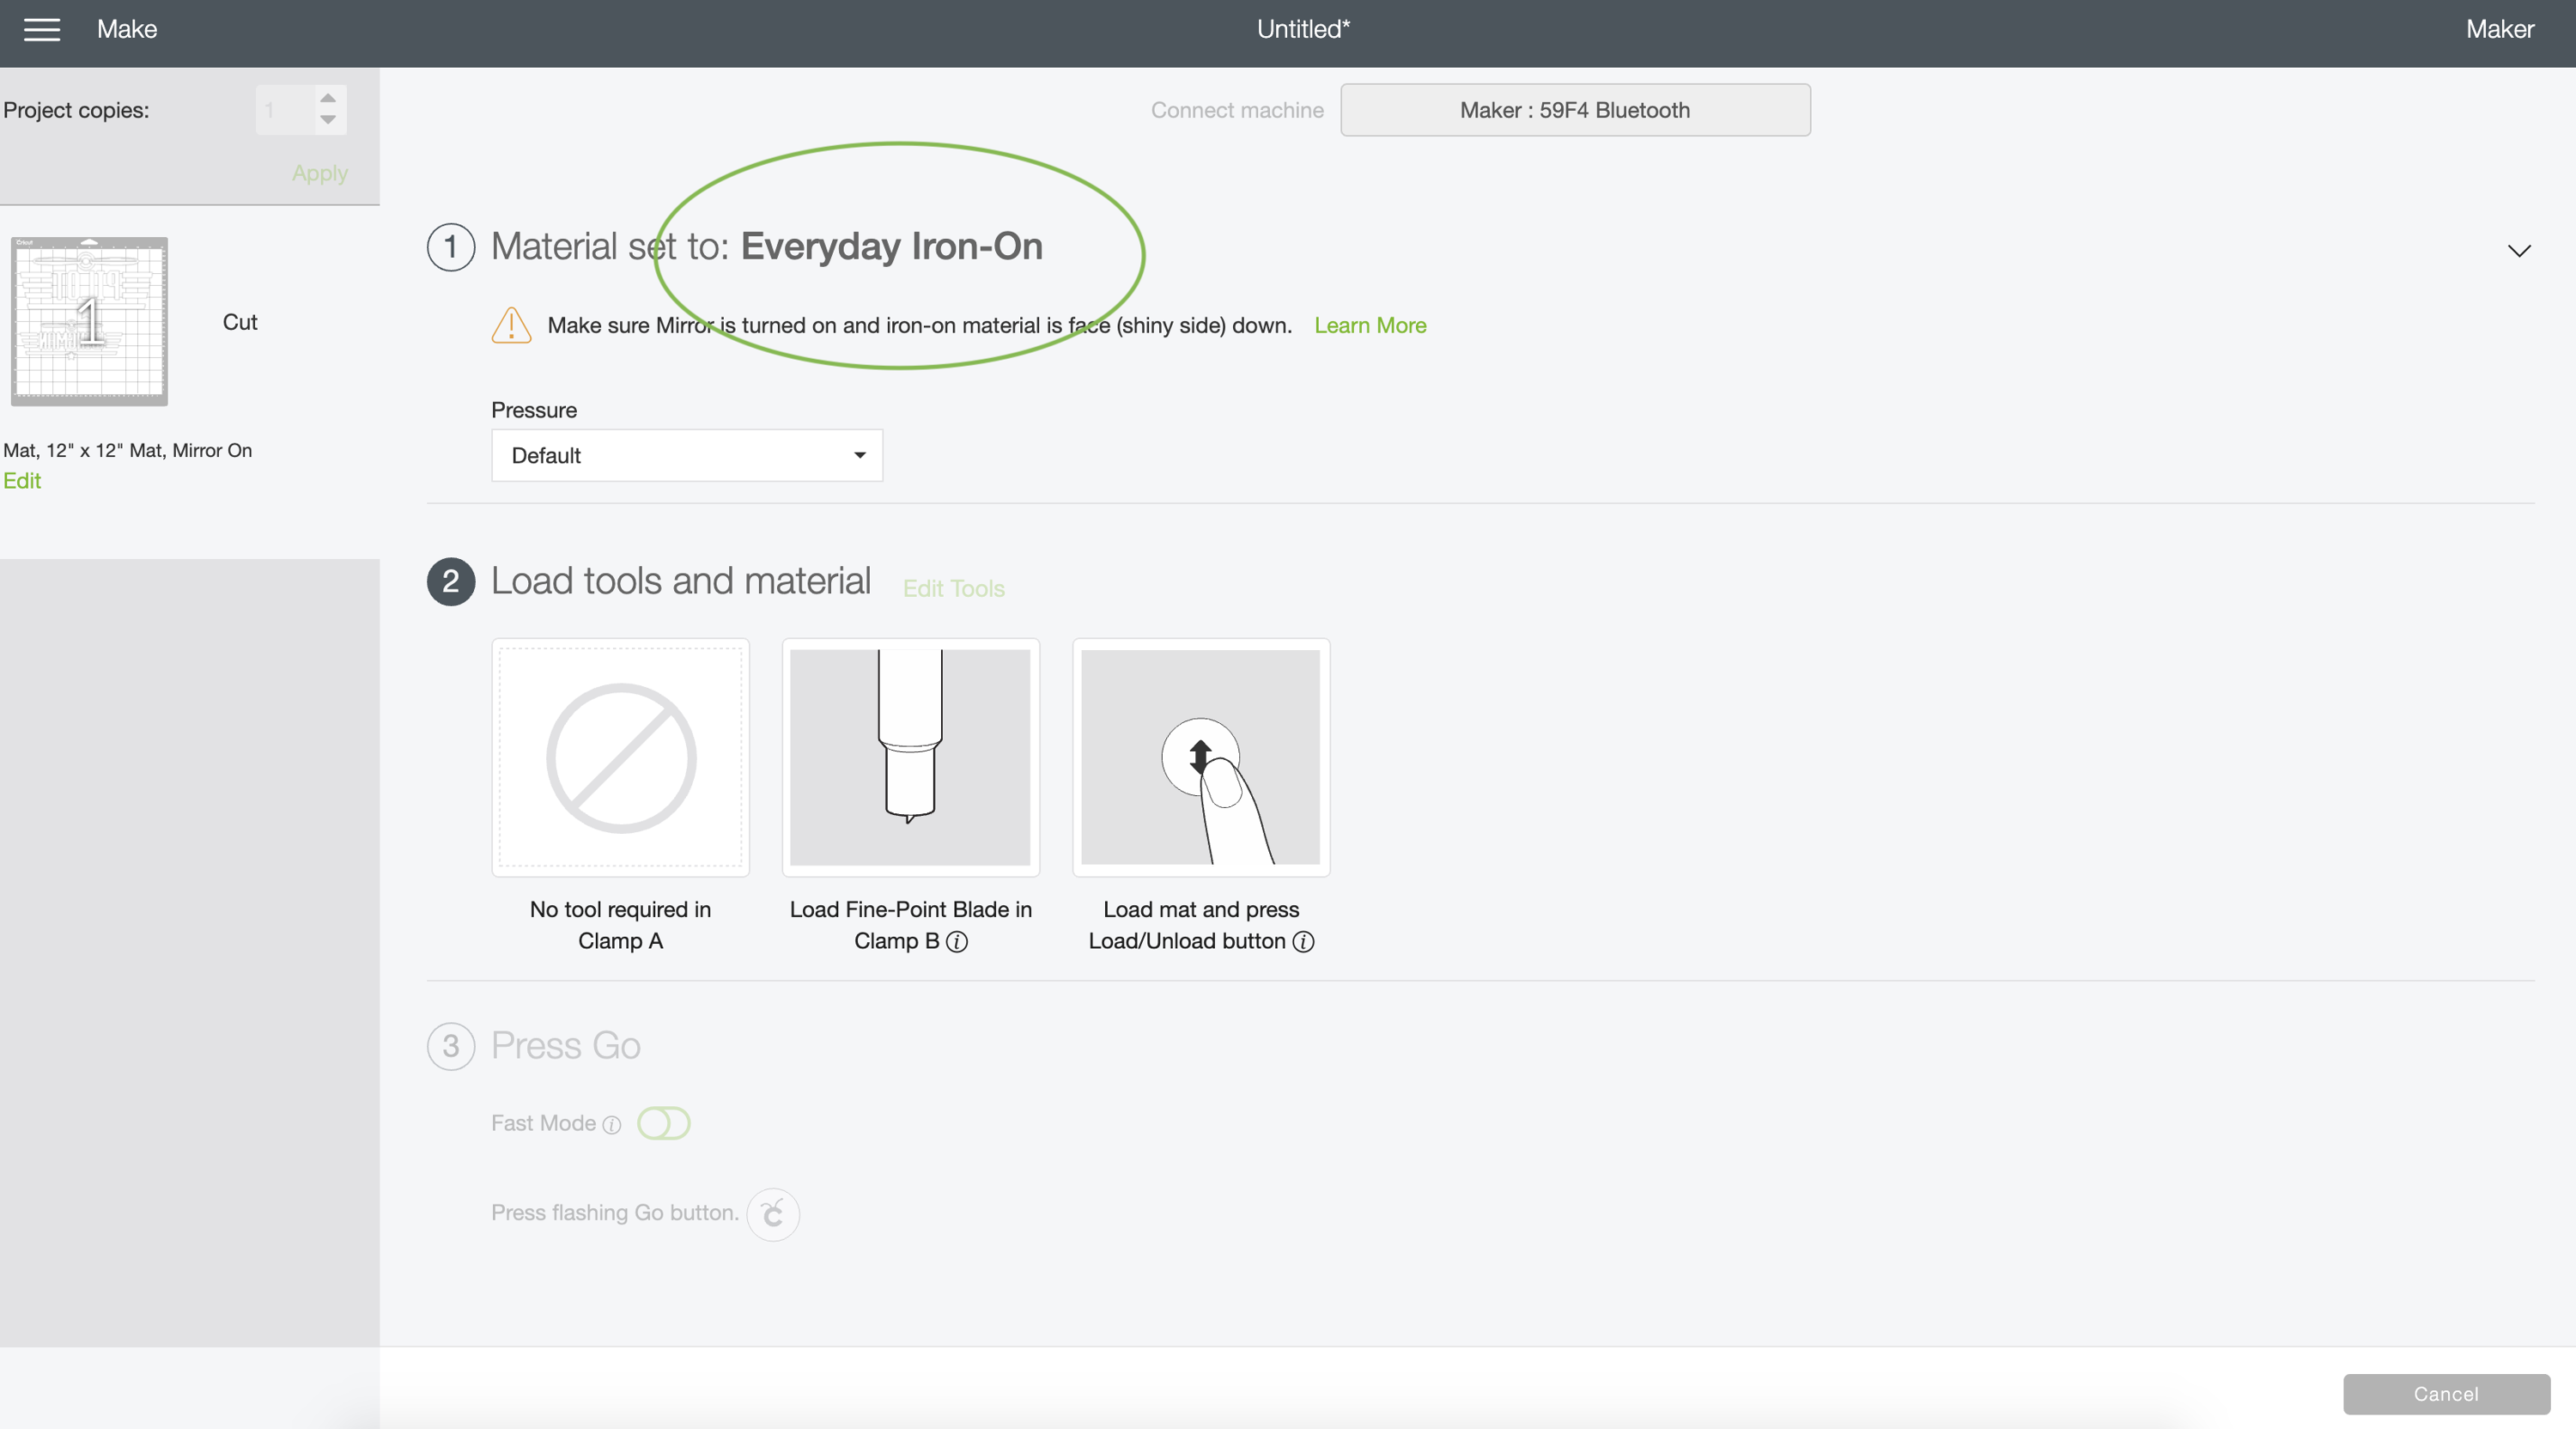
Task: Click the Make title in header
Action: 127,29
